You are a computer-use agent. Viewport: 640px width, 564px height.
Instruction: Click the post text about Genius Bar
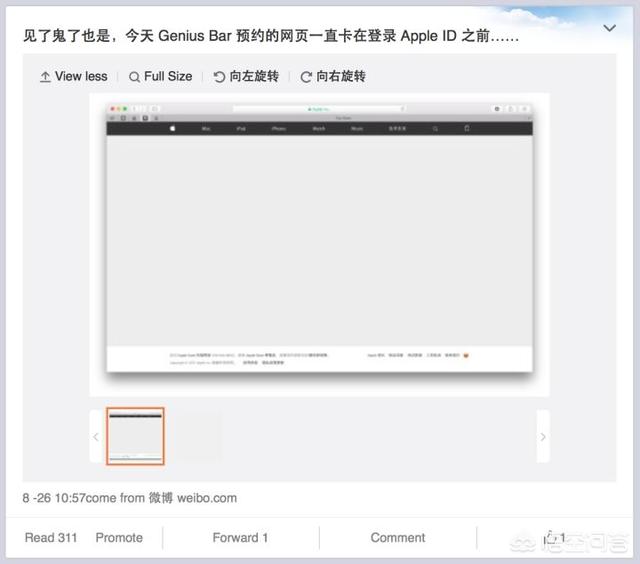pyautogui.click(x=271, y=36)
